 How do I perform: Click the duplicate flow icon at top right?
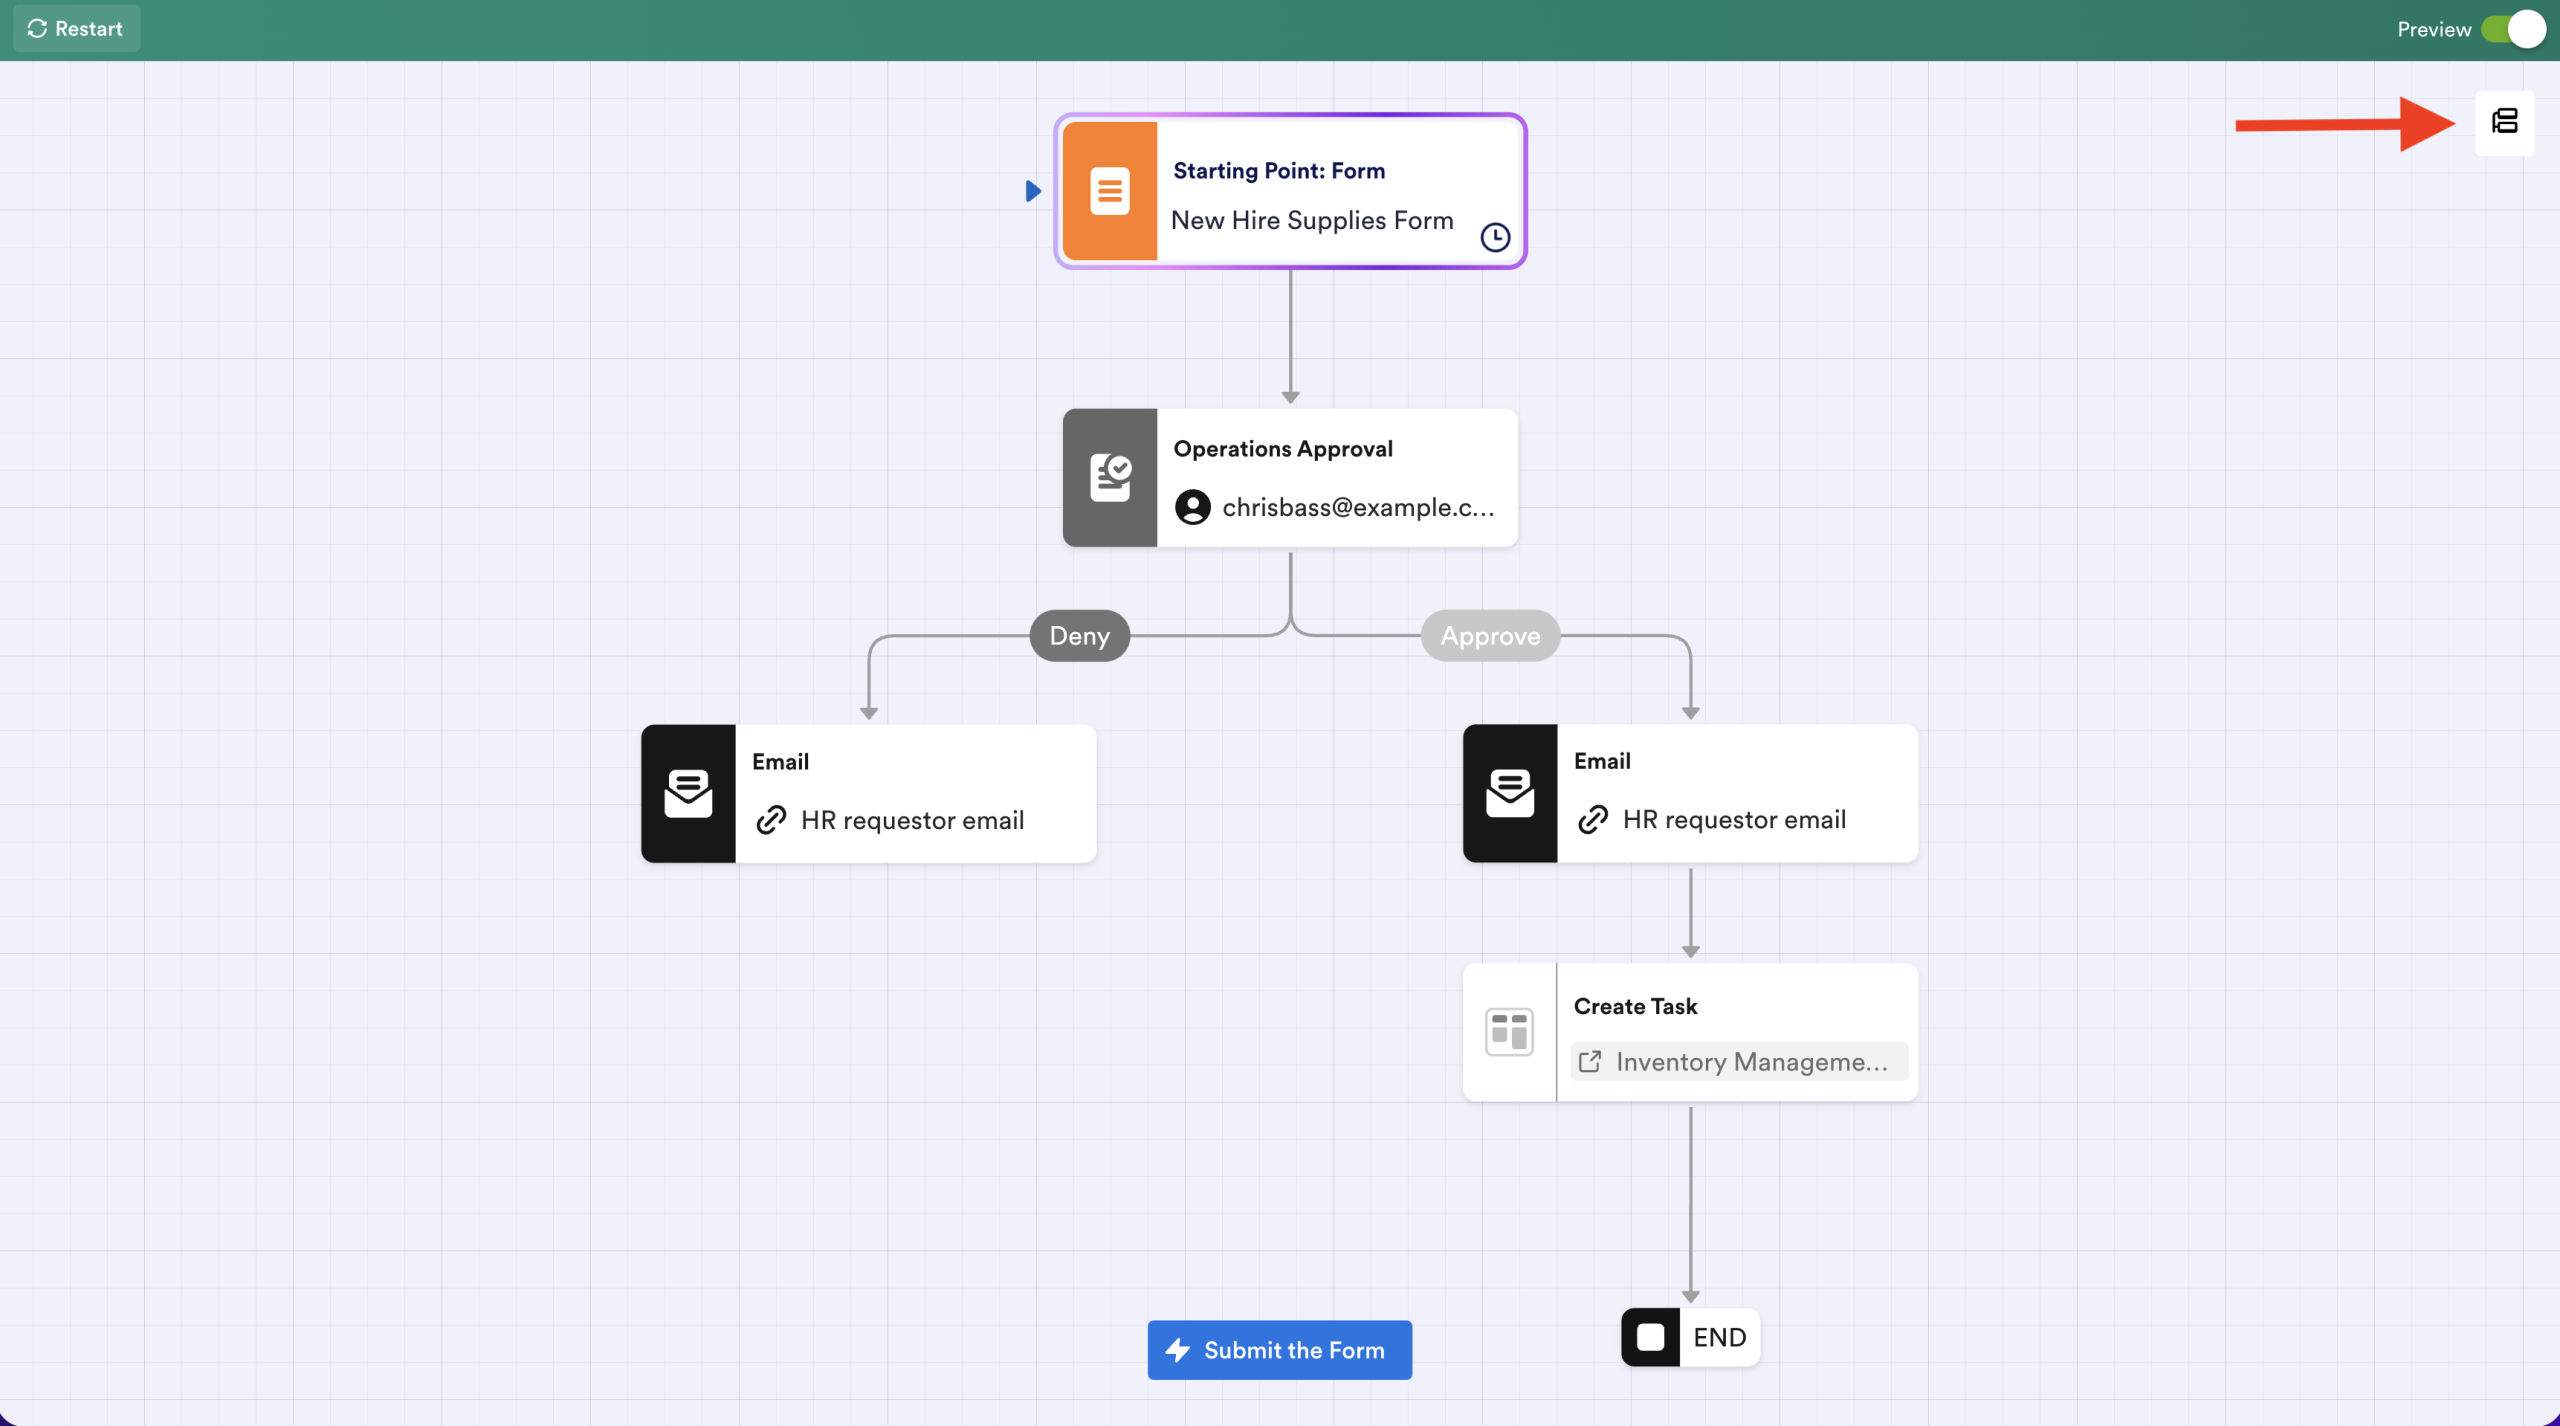[2504, 122]
